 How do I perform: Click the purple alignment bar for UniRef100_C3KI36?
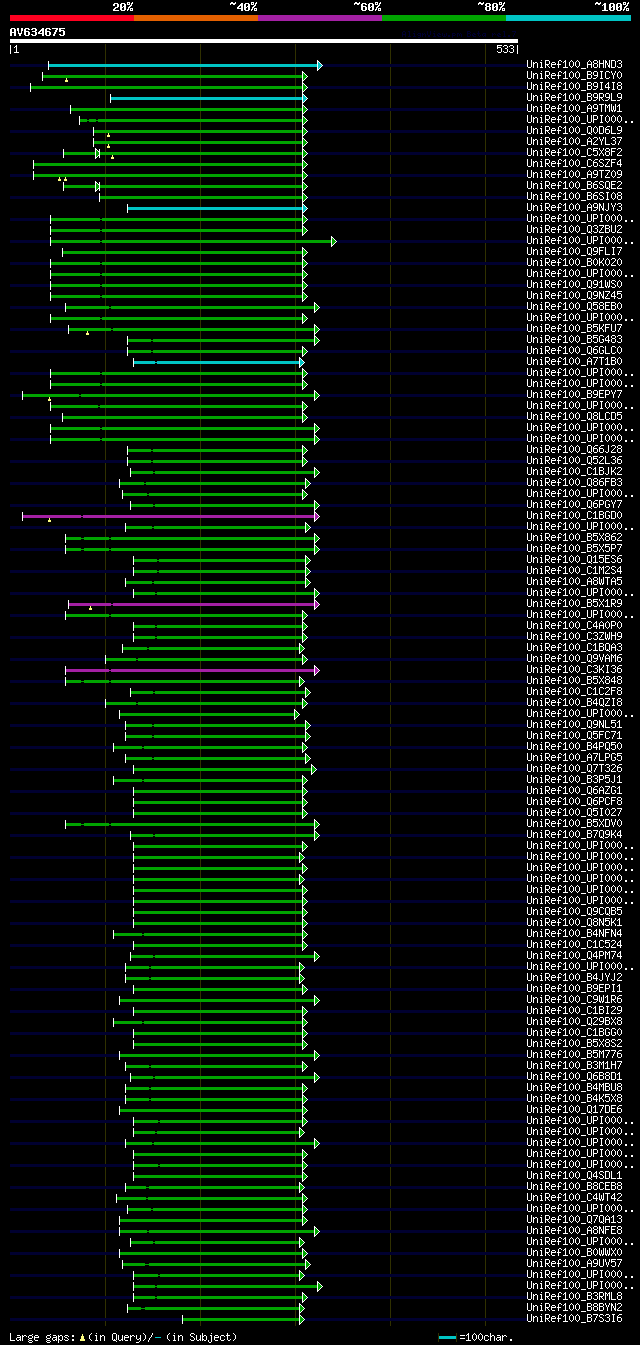(x=192, y=670)
